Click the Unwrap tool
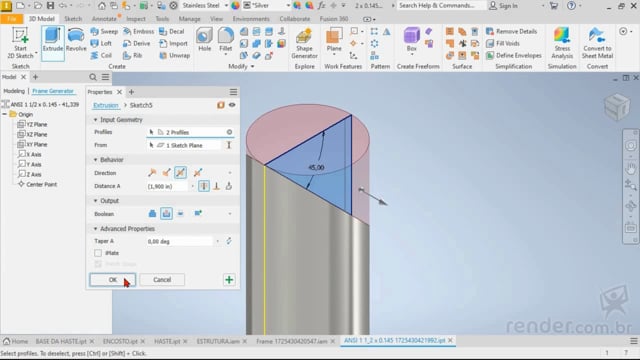Image resolution: width=640 pixels, height=360 pixels. [175, 55]
